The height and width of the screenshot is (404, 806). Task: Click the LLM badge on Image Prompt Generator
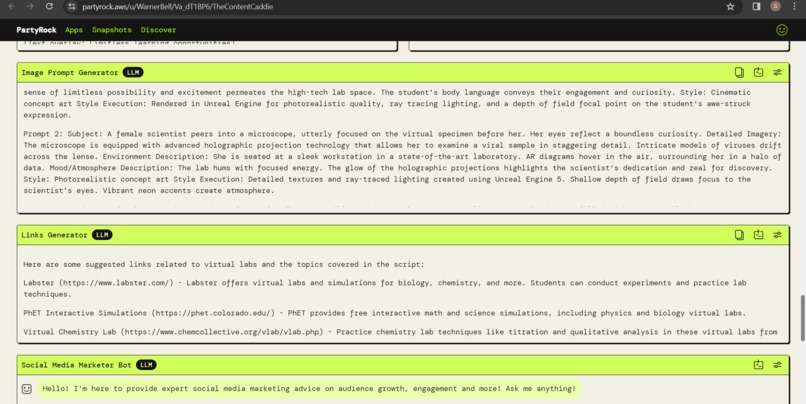(x=133, y=72)
